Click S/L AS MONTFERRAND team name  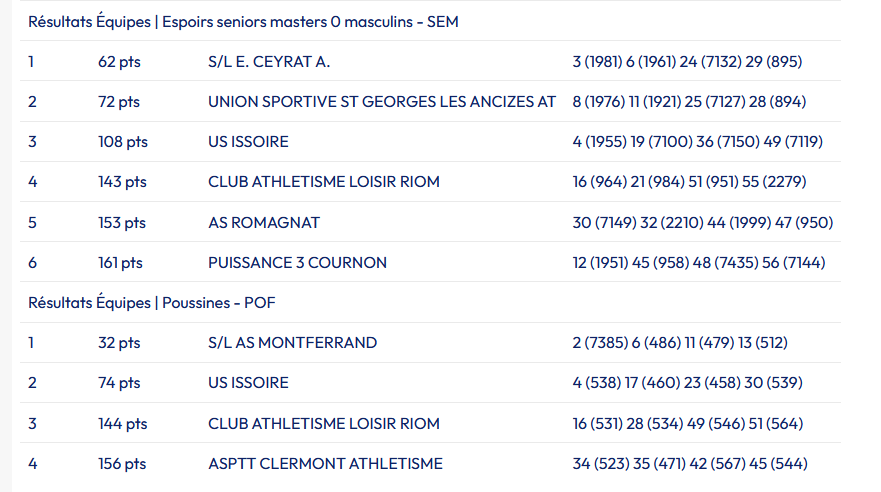[x=292, y=343]
